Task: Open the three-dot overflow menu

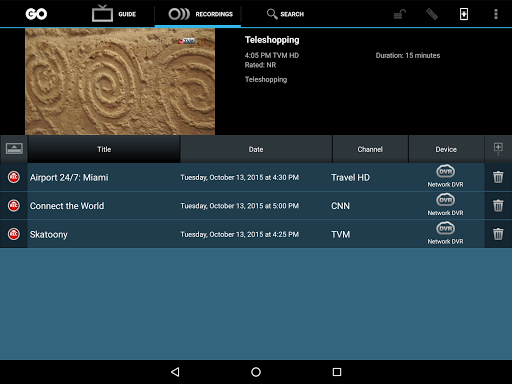Action: click(x=496, y=14)
